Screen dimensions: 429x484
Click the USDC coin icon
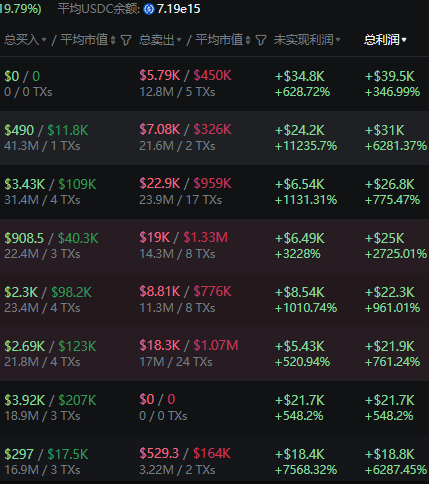pos(149,9)
